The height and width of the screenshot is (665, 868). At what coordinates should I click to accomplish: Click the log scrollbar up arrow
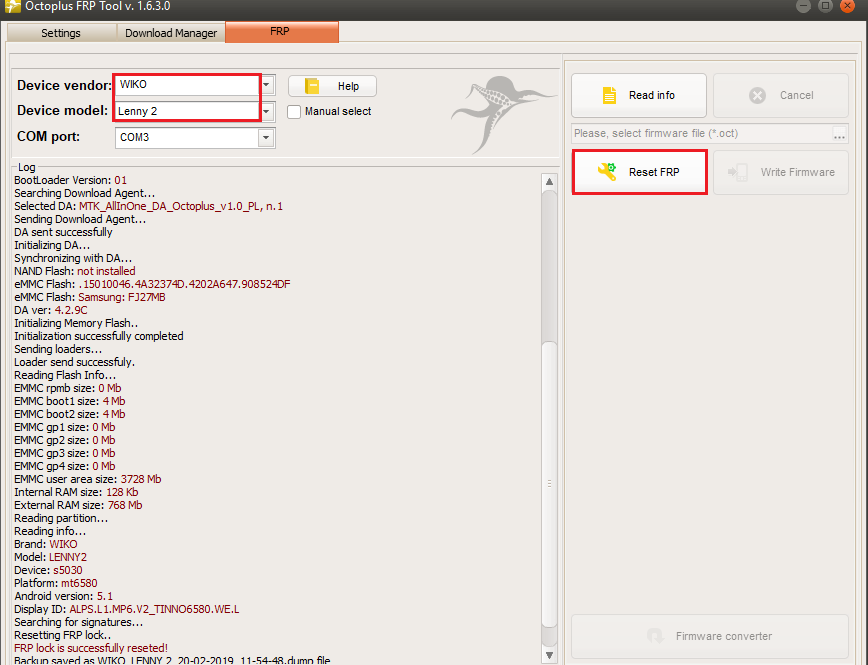[x=549, y=182]
